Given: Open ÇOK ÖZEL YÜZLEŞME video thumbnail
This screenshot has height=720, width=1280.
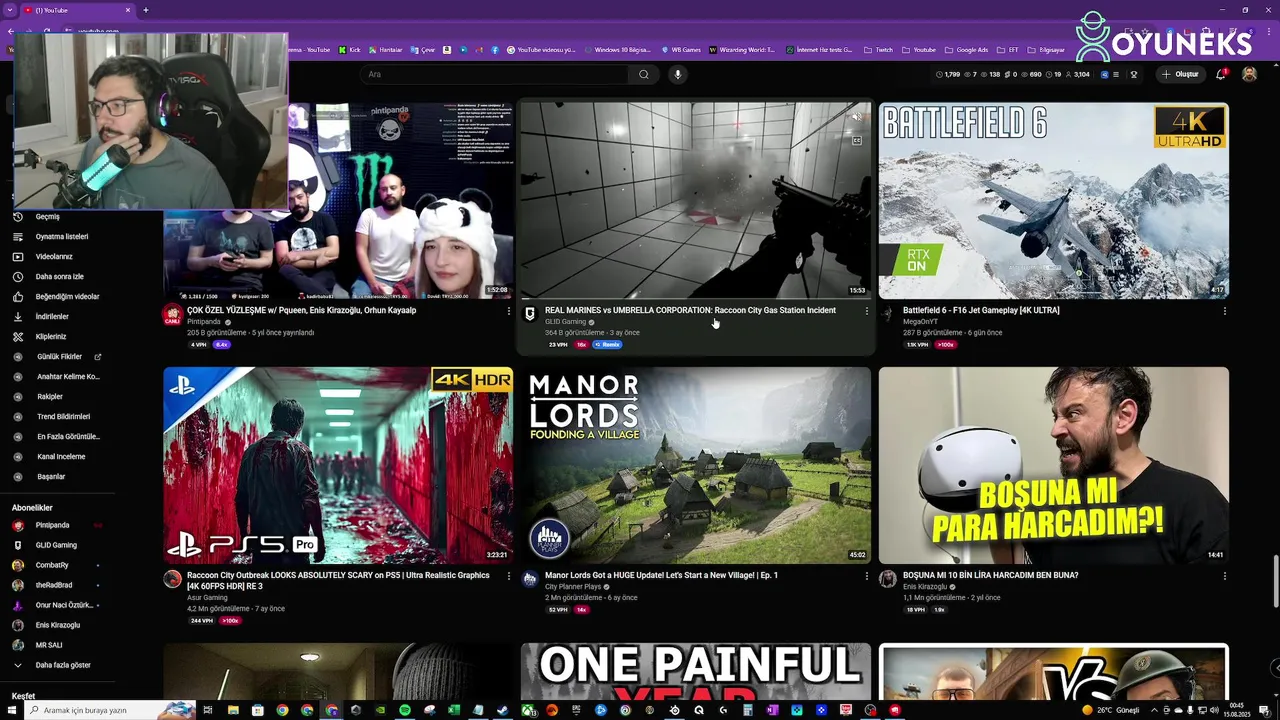Looking at the screenshot, I should (338, 200).
